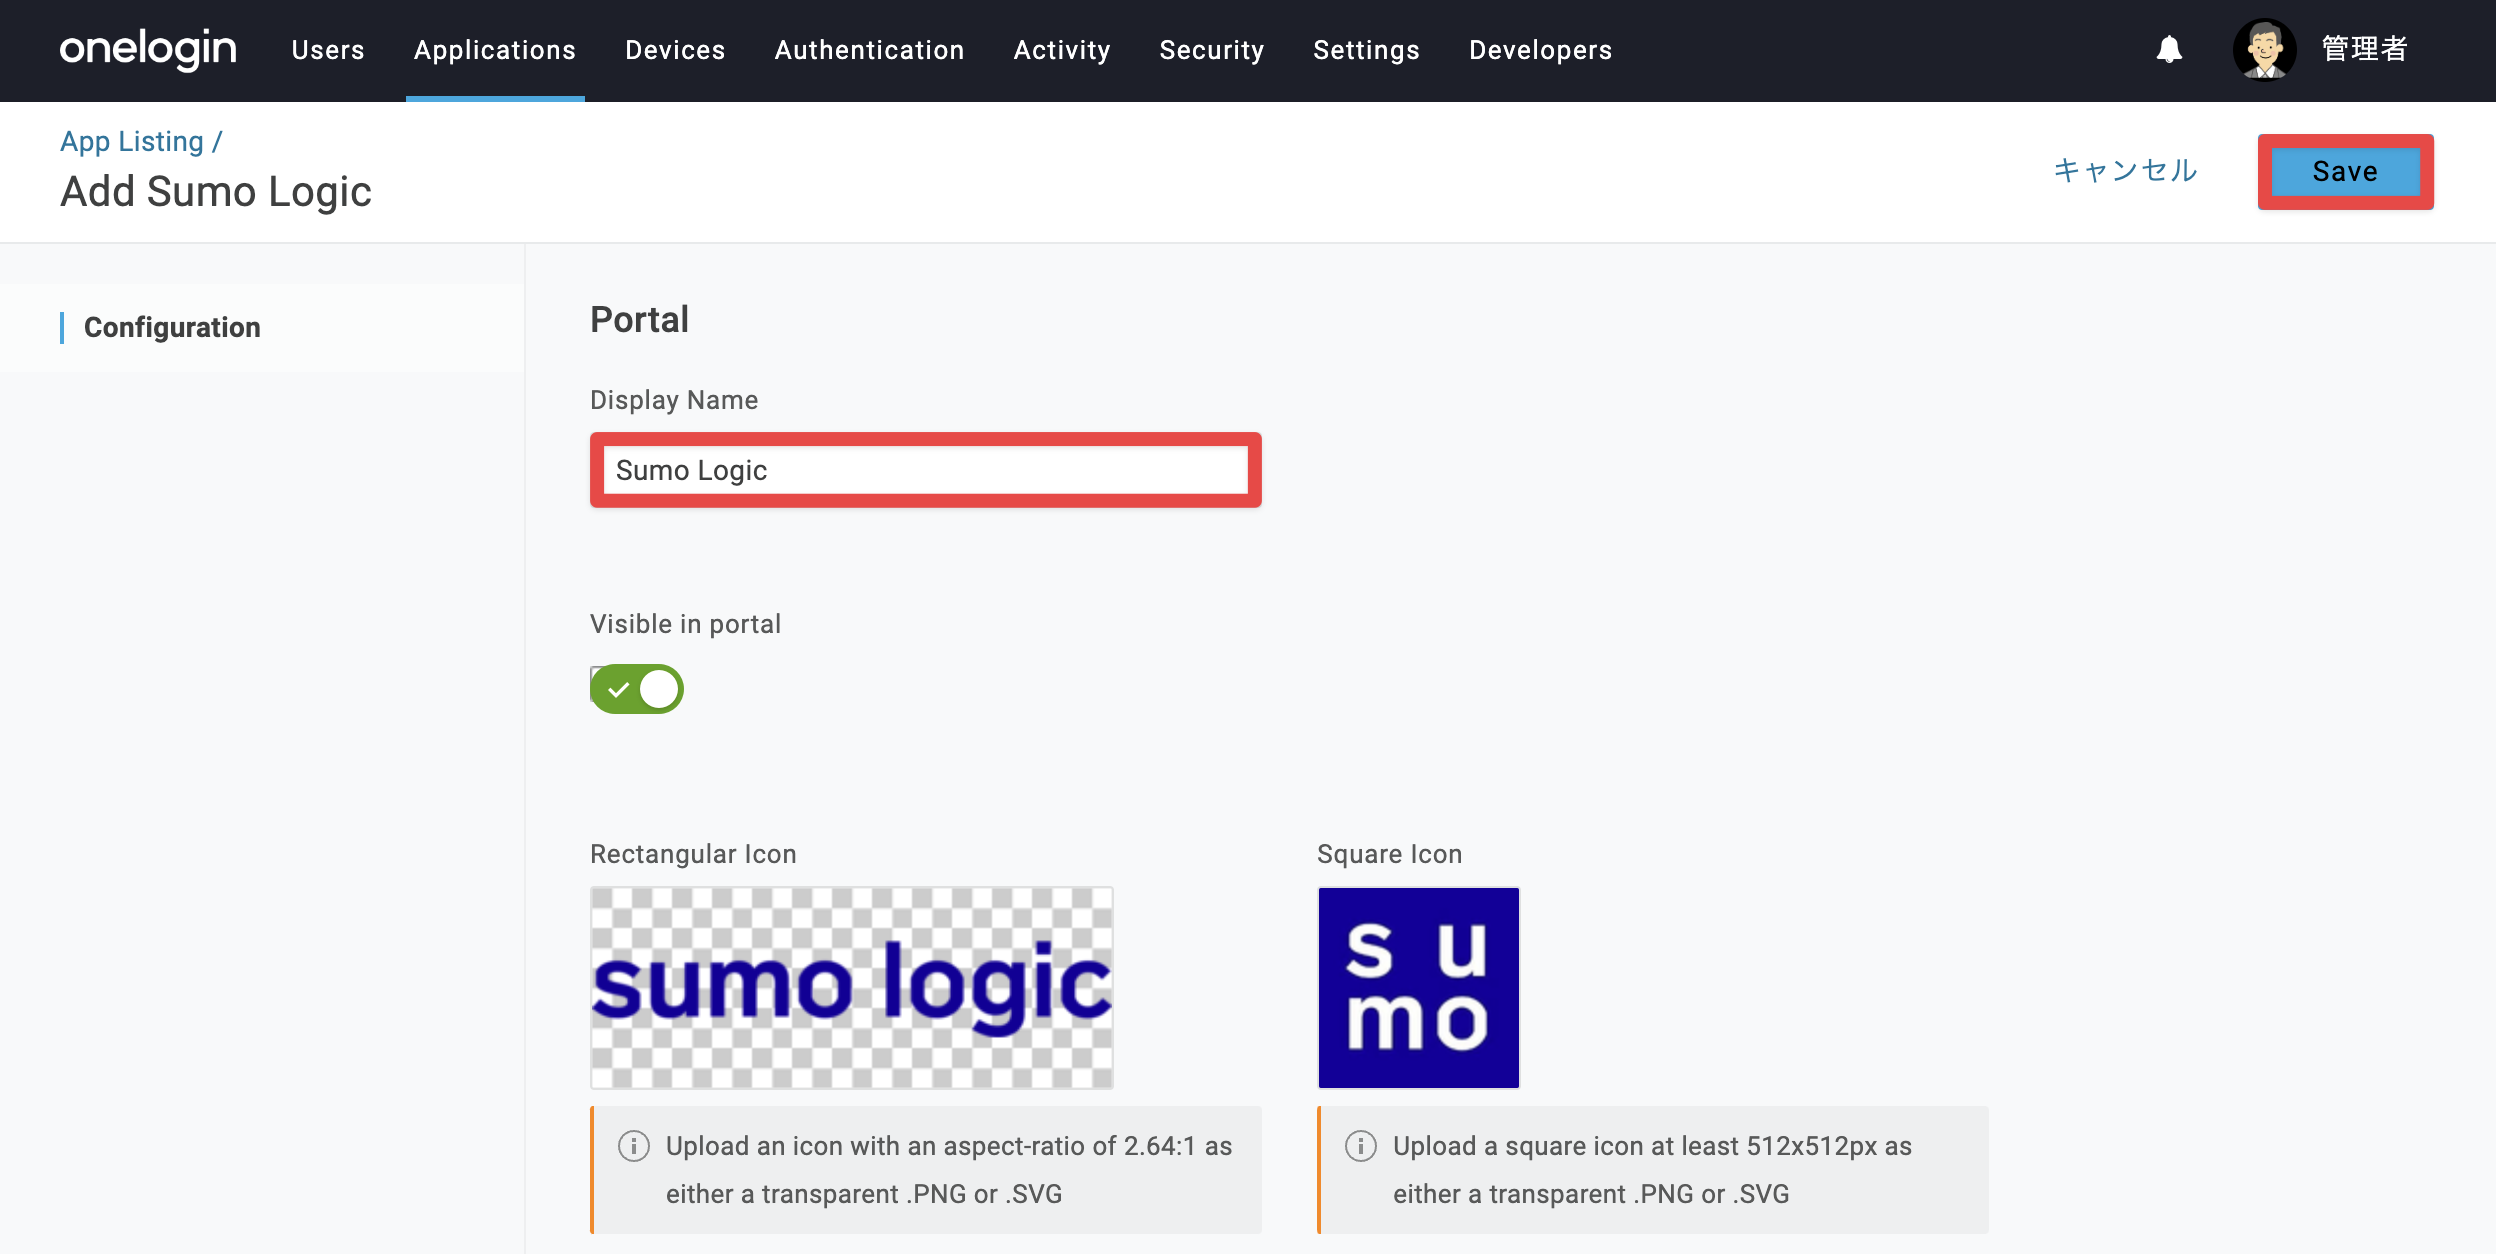Click the Save button
This screenshot has width=2496, height=1254.
(2345, 171)
